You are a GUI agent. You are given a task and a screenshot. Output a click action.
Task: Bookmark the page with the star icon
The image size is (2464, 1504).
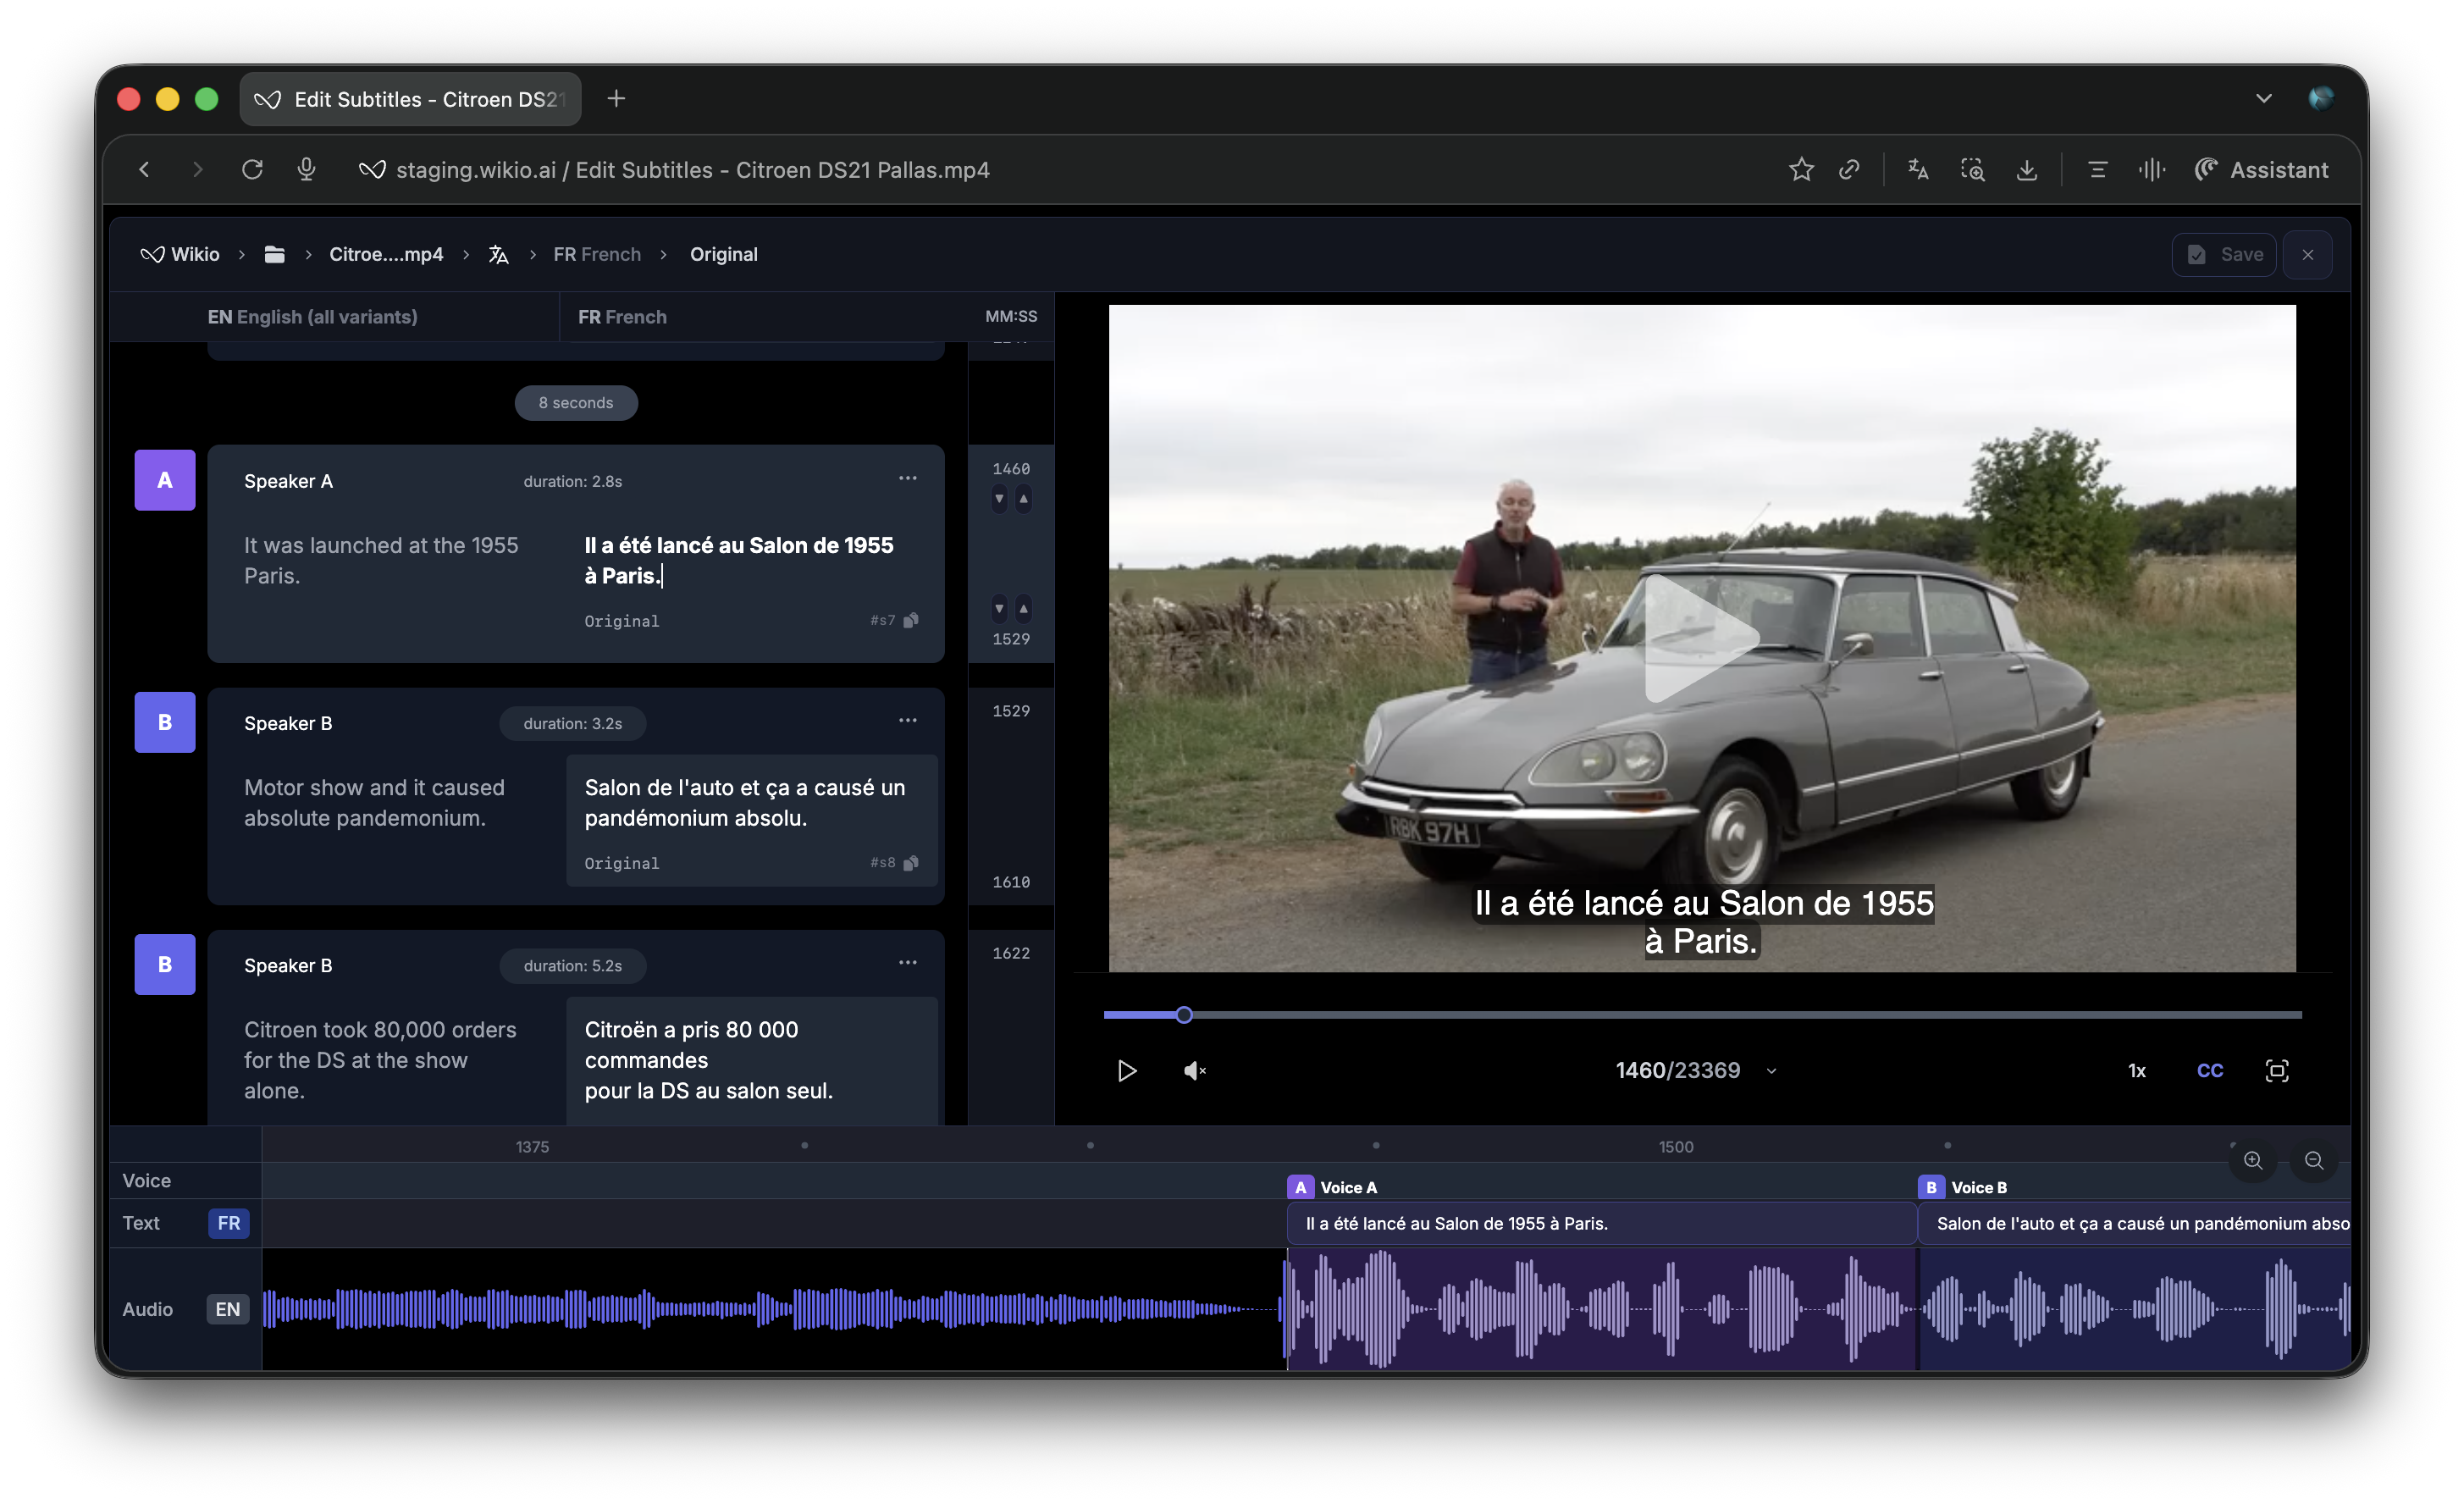[1801, 170]
